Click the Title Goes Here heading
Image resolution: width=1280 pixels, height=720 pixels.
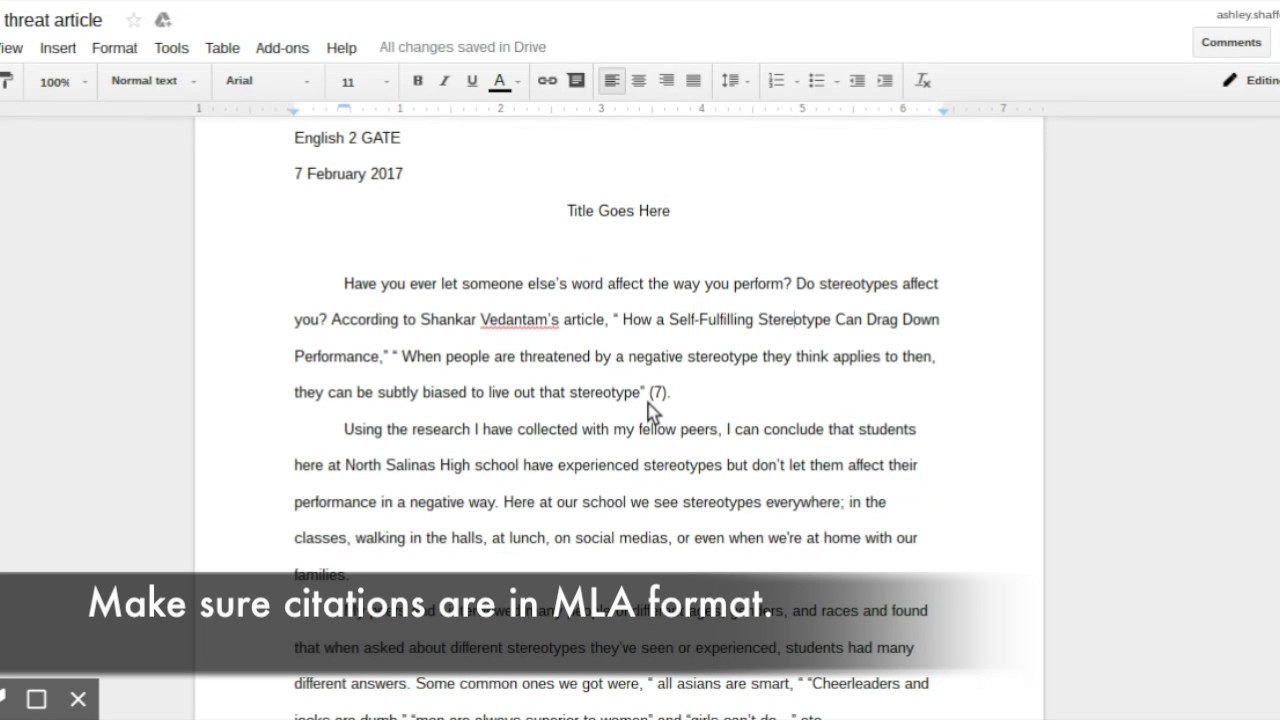click(x=618, y=211)
